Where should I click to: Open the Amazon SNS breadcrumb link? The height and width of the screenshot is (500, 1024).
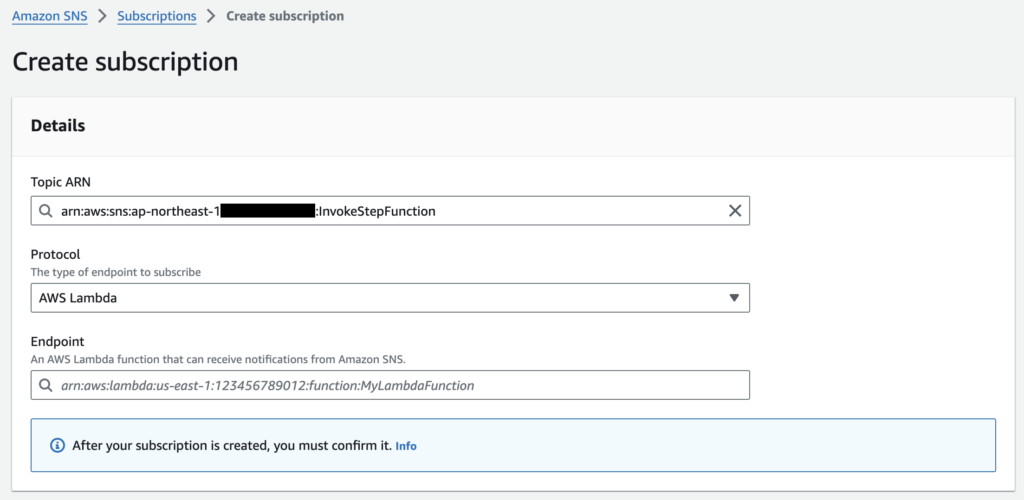click(x=50, y=16)
